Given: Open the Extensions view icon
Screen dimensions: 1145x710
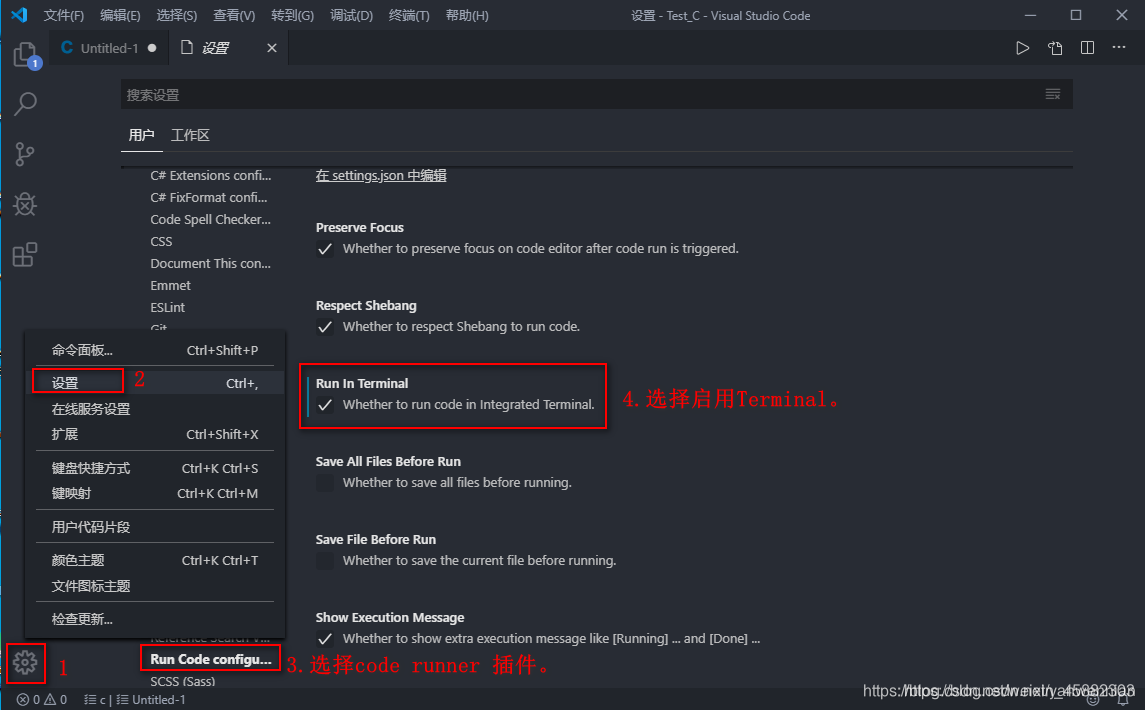Looking at the screenshot, I should [25, 255].
